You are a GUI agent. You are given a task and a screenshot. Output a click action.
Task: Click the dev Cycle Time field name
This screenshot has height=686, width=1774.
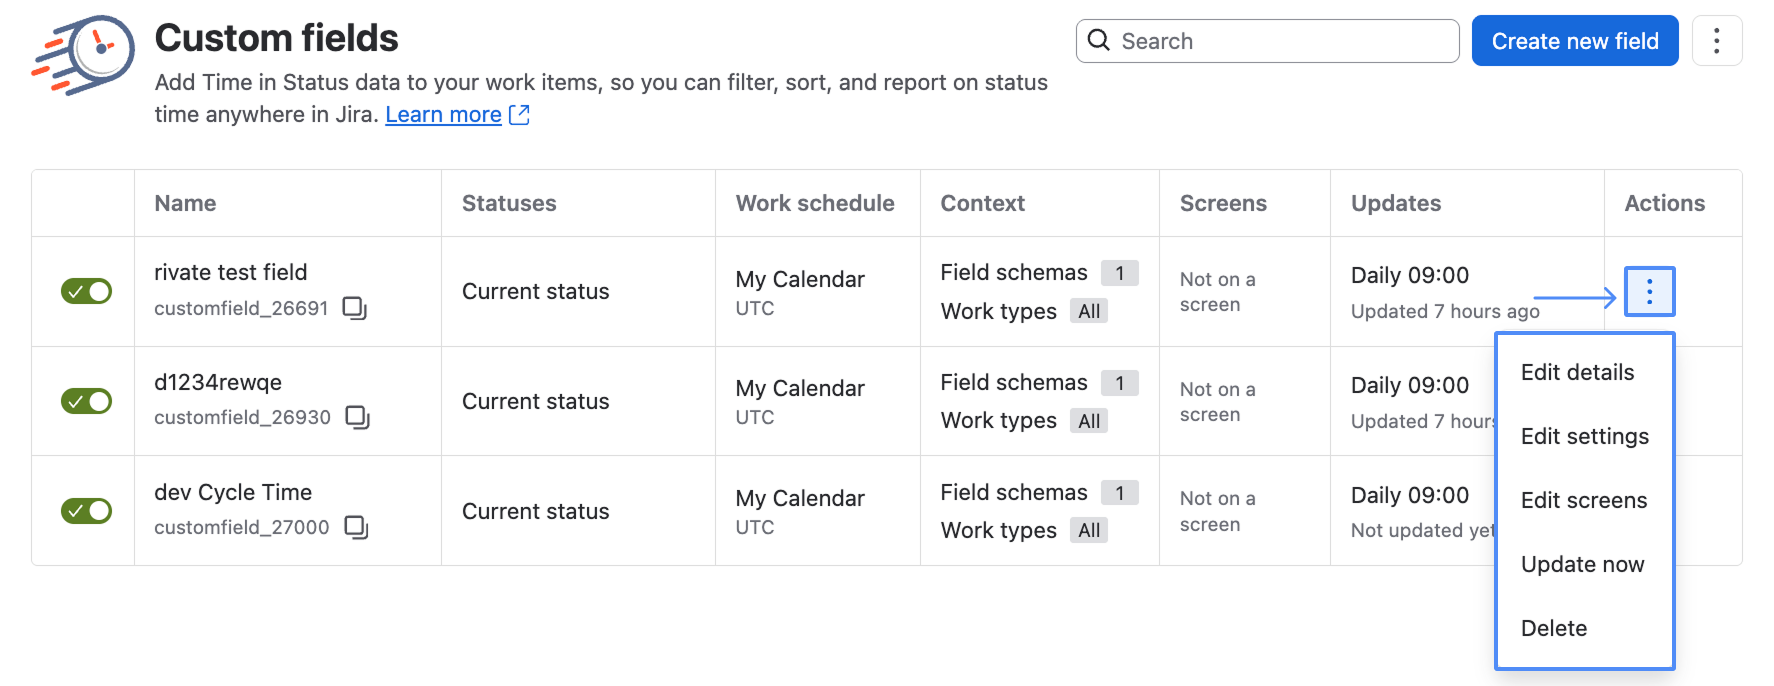click(233, 492)
